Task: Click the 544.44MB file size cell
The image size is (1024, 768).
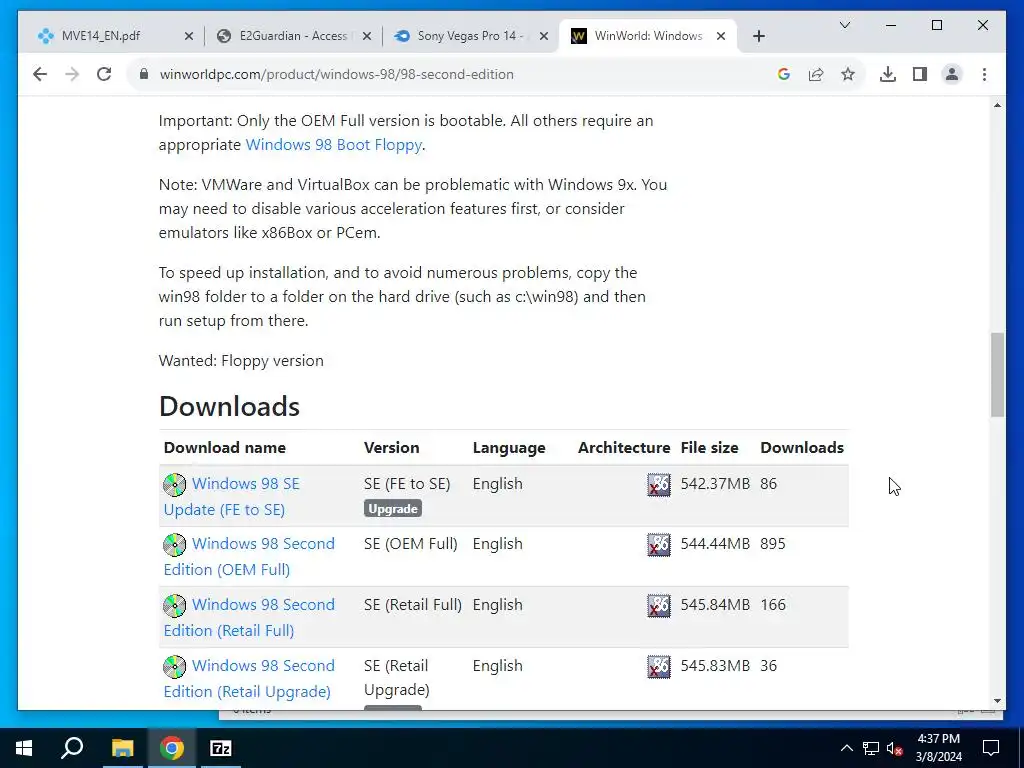Action: [715, 544]
